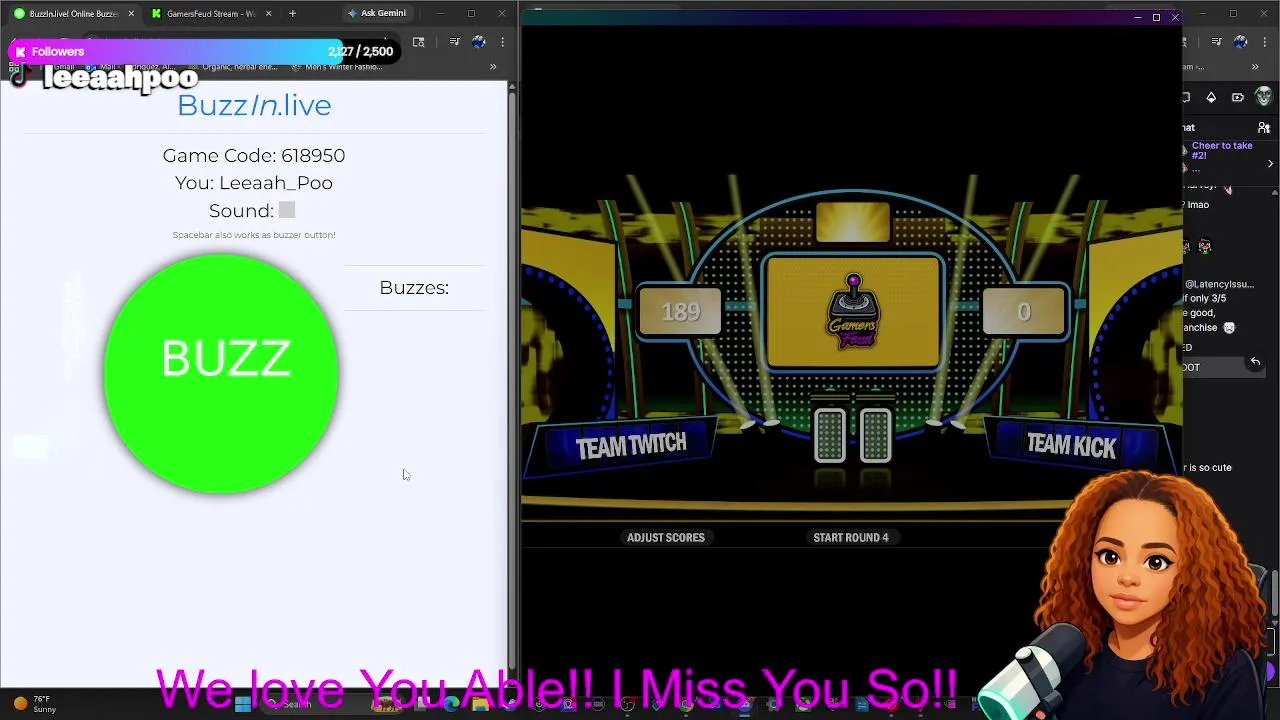Close the GamersFeud Stream tab
Image resolution: width=1280 pixels, height=720 pixels.
pos(268,14)
